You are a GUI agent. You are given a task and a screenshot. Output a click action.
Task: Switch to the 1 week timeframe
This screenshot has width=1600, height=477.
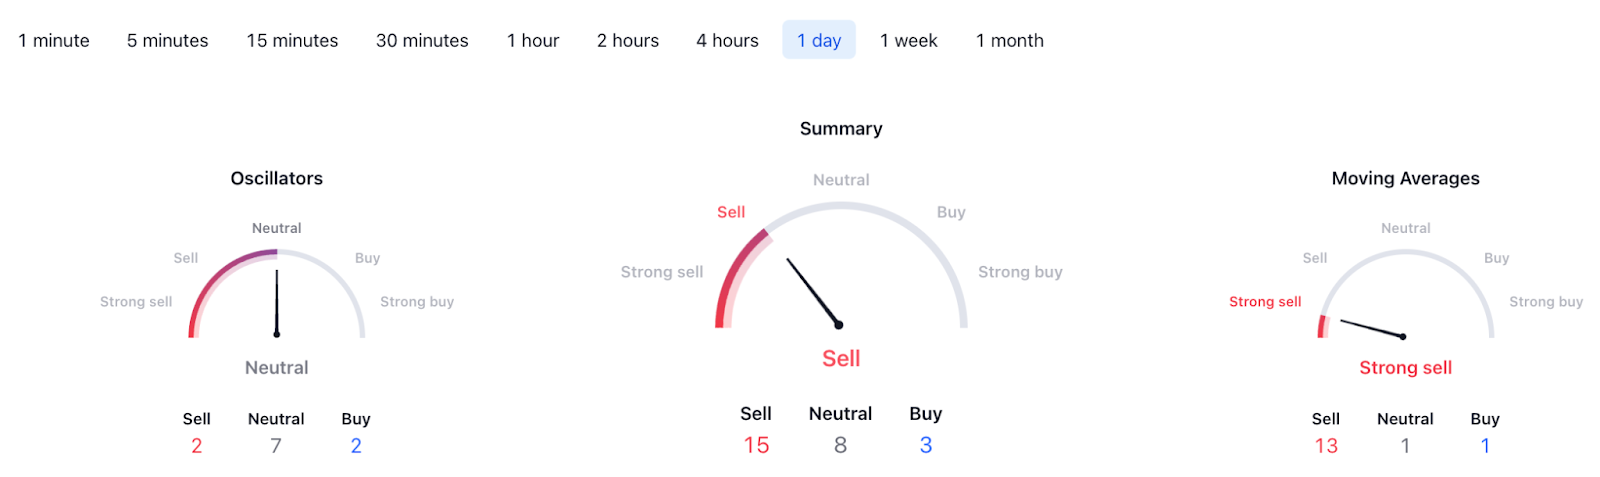(x=908, y=41)
